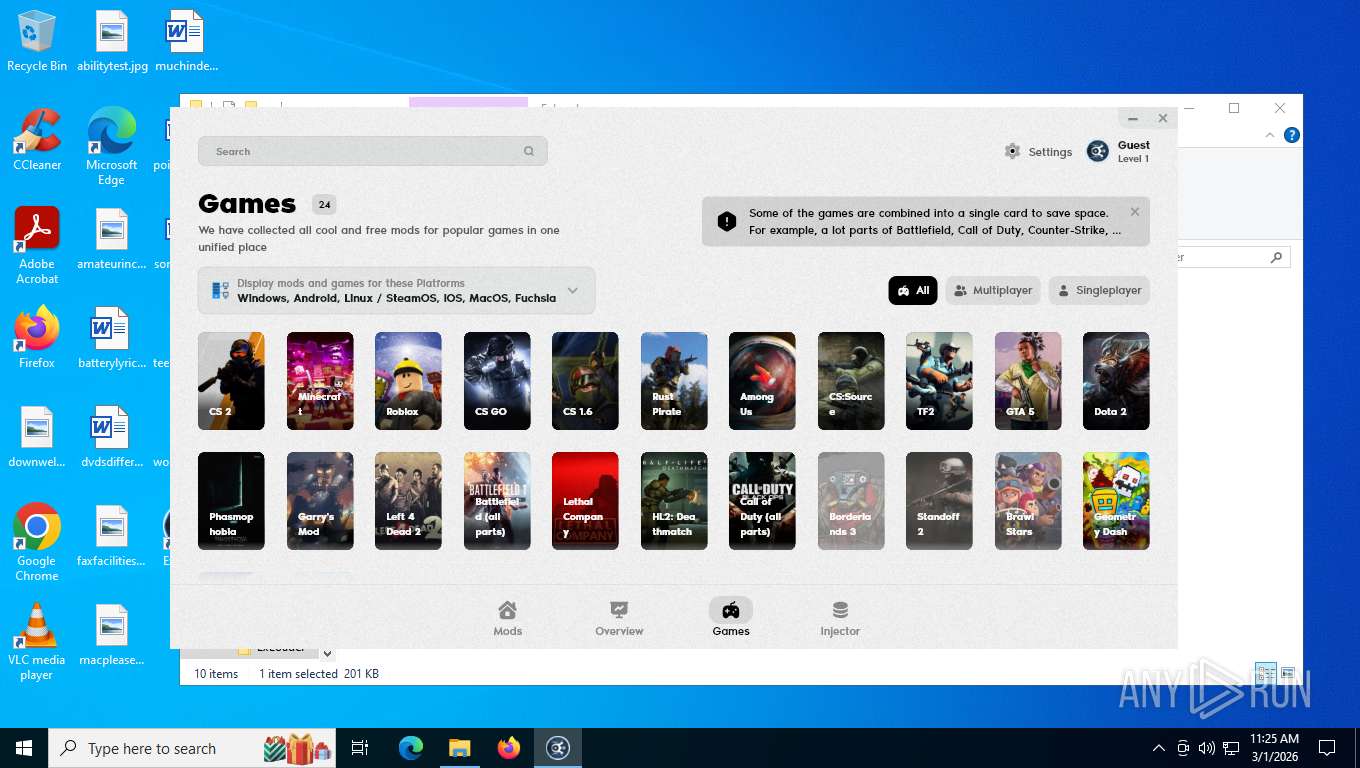This screenshot has height=768, width=1360.
Task: Switch to the Mods tab
Action: click(x=508, y=618)
